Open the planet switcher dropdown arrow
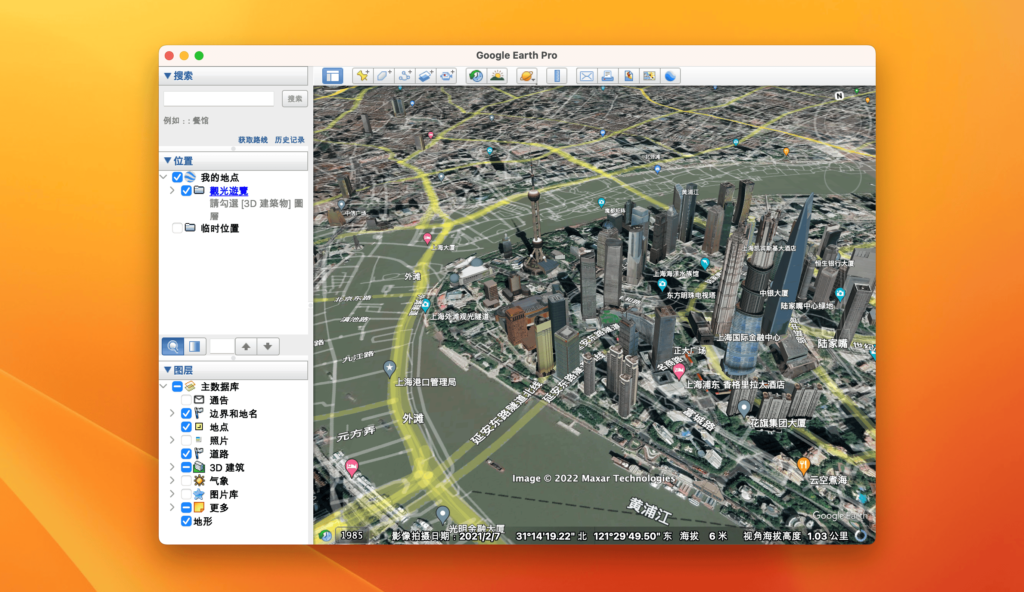Screen dimensions: 1024x592 534,80
